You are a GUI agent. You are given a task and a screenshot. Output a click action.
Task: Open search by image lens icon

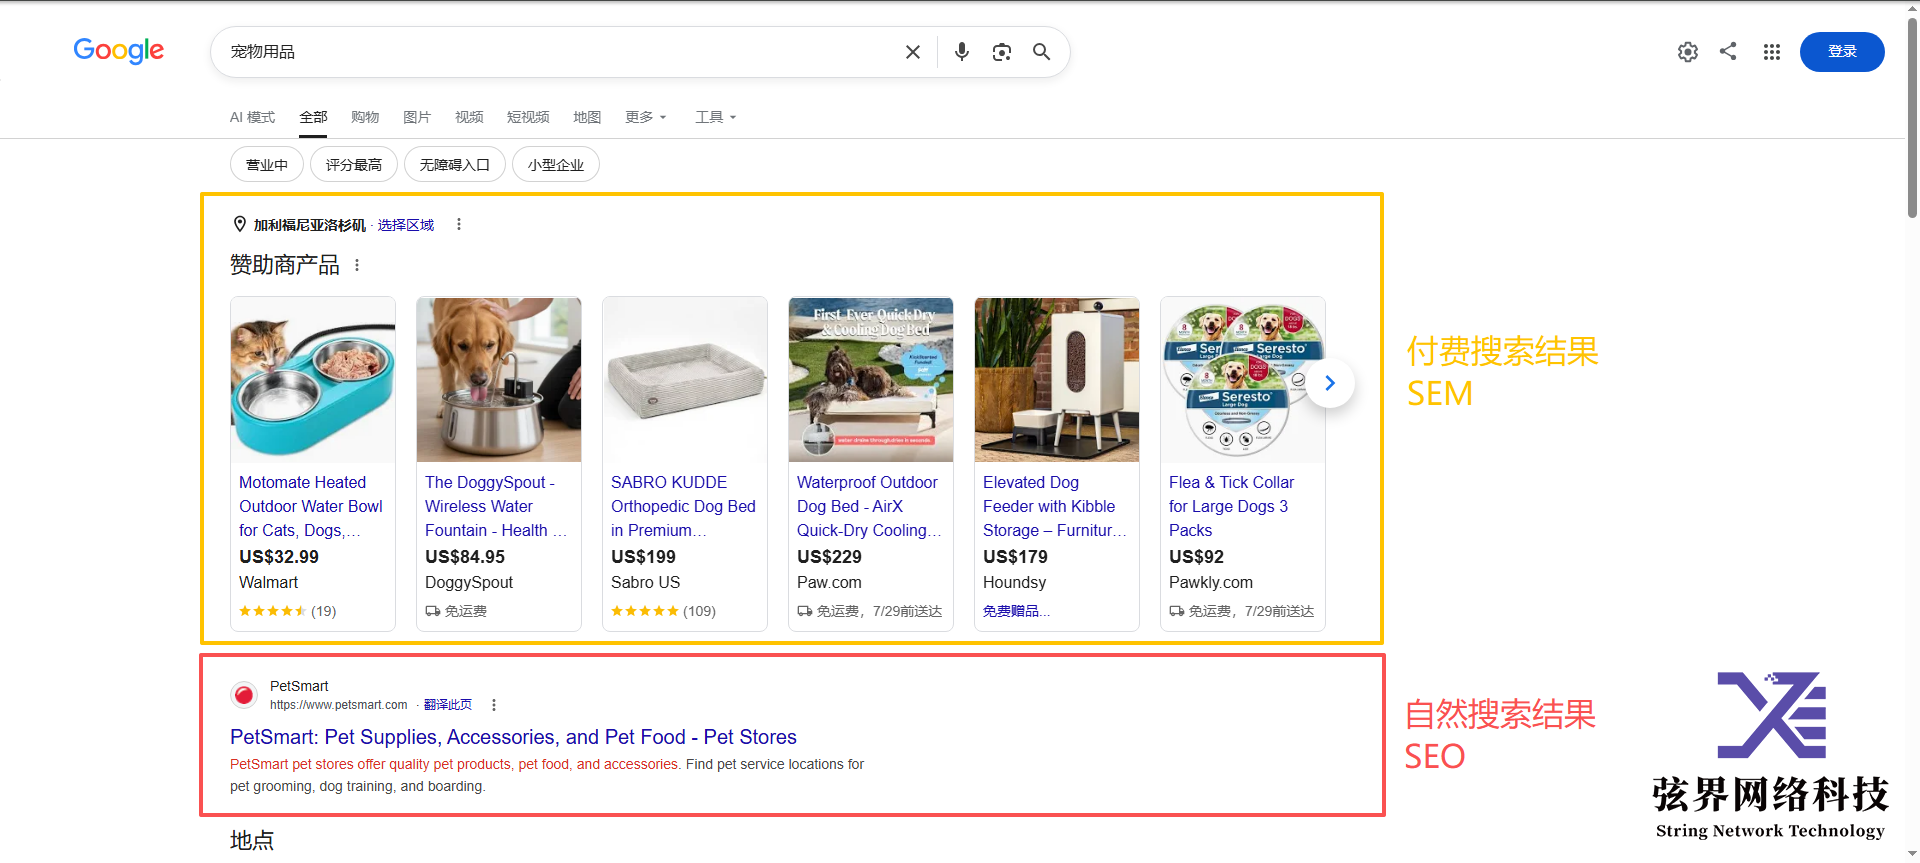click(1001, 52)
